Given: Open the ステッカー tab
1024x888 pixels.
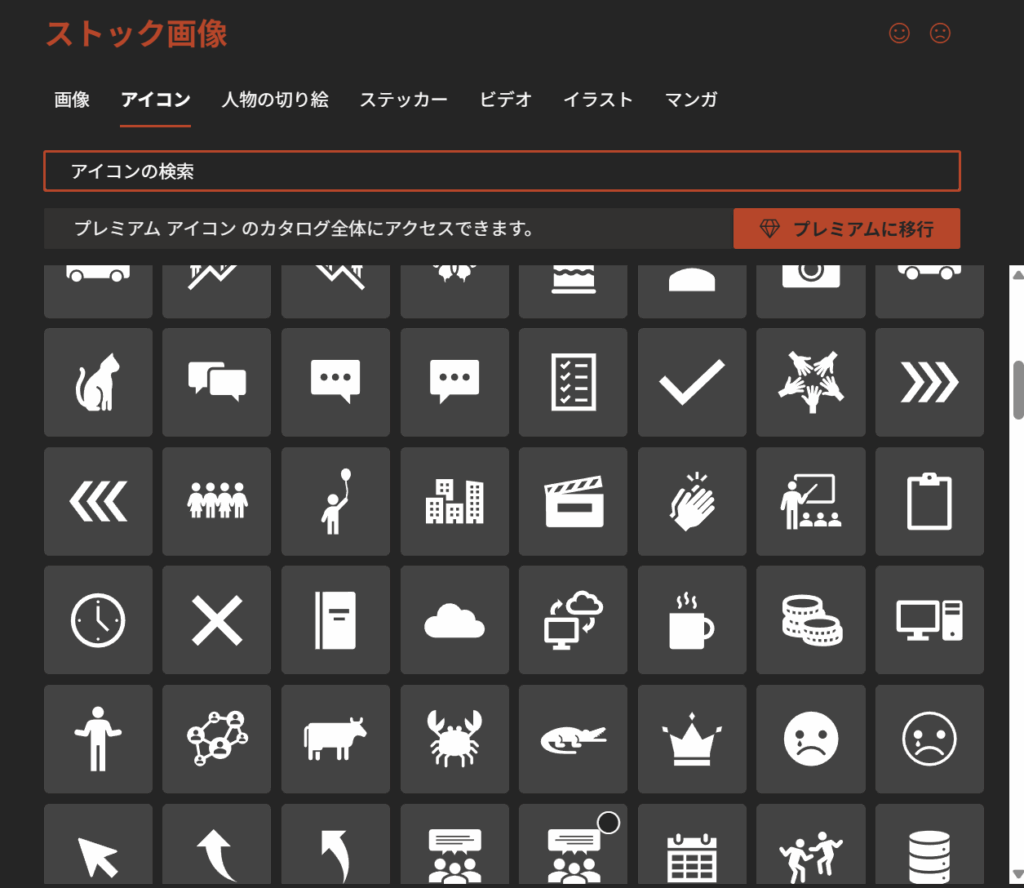Looking at the screenshot, I should point(404,99).
